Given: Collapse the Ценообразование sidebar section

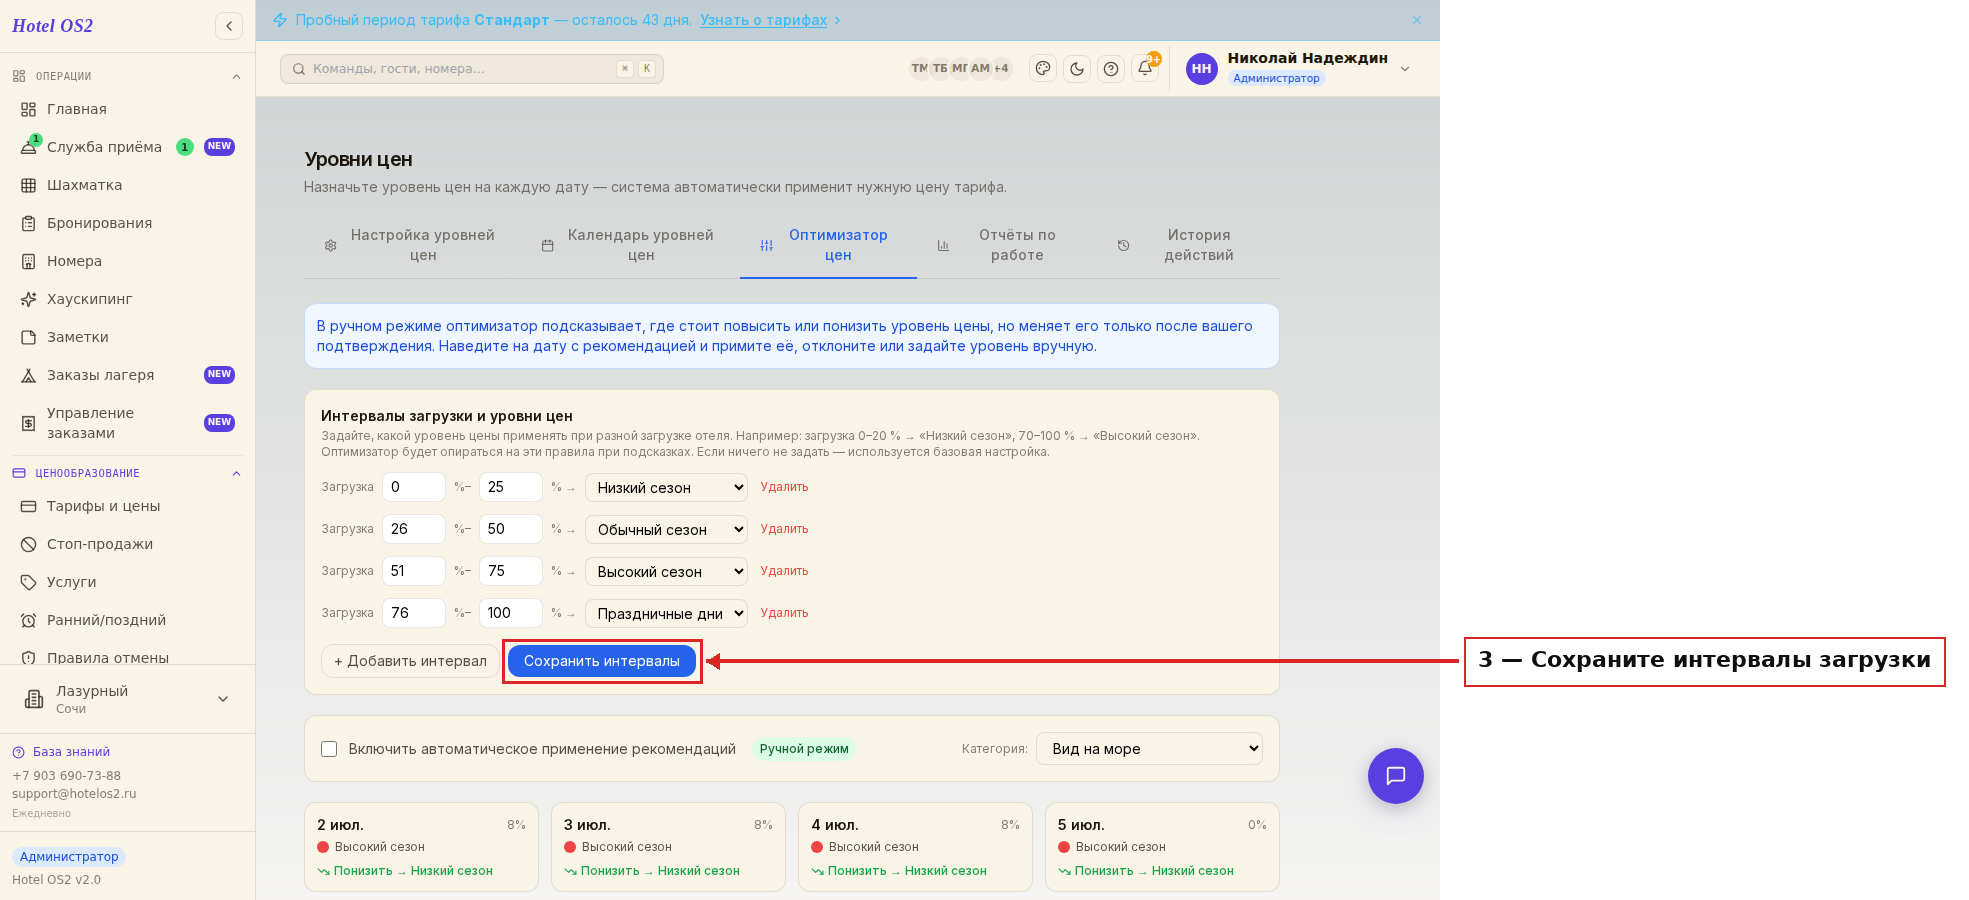Looking at the screenshot, I should [236, 474].
